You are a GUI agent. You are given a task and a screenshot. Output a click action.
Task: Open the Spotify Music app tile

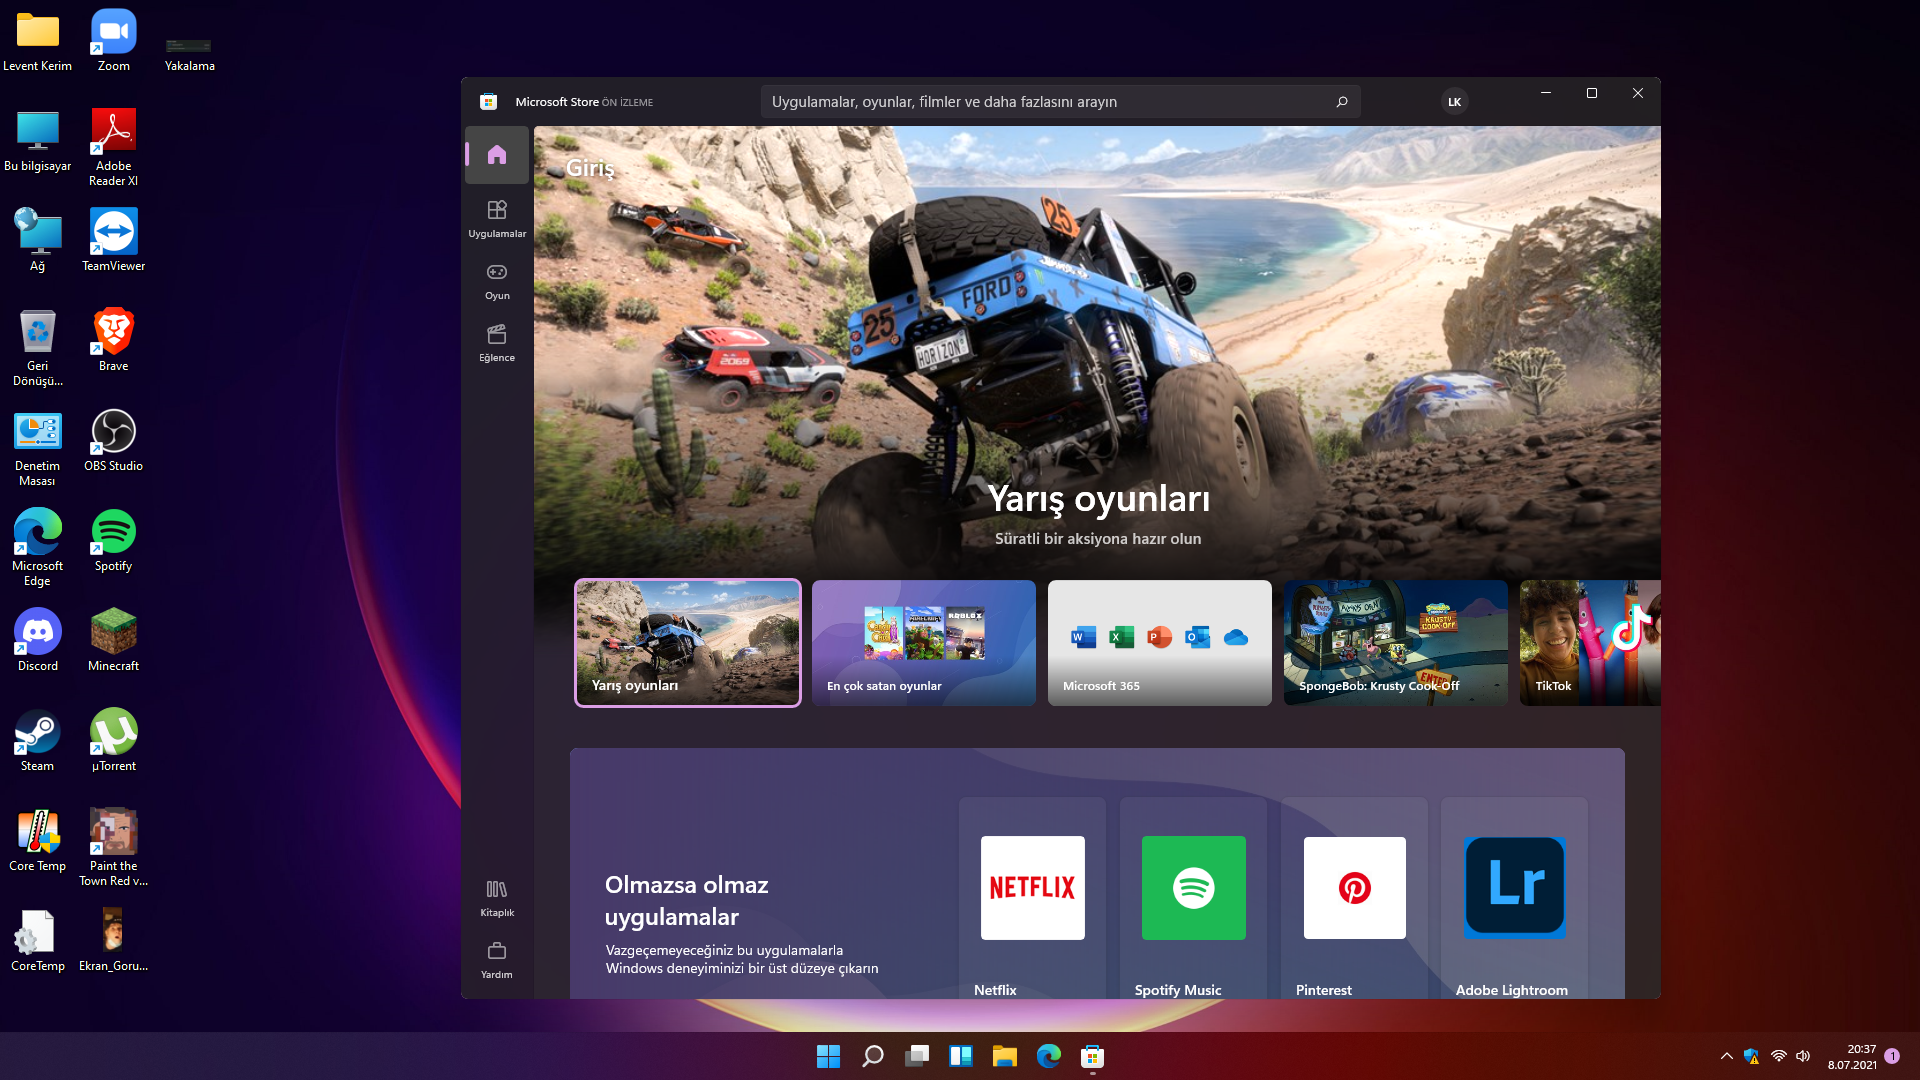click(x=1193, y=888)
